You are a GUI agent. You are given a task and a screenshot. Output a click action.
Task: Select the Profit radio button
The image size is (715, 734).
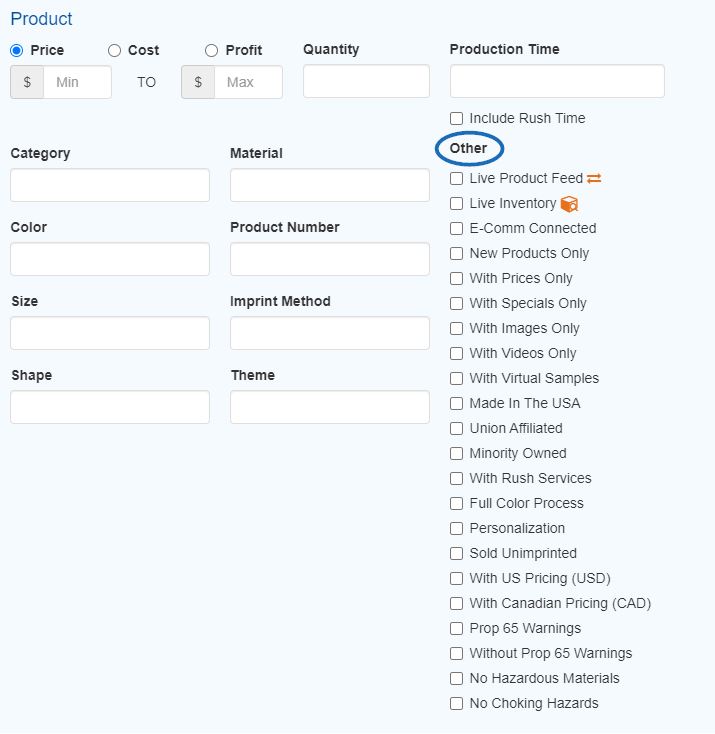click(211, 51)
